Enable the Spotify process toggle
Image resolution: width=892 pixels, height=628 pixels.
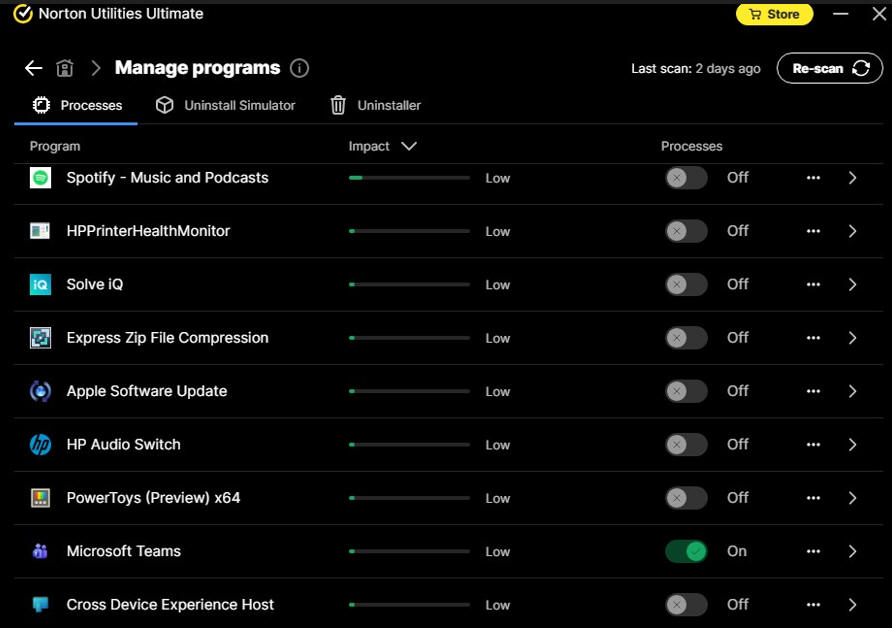click(x=686, y=178)
